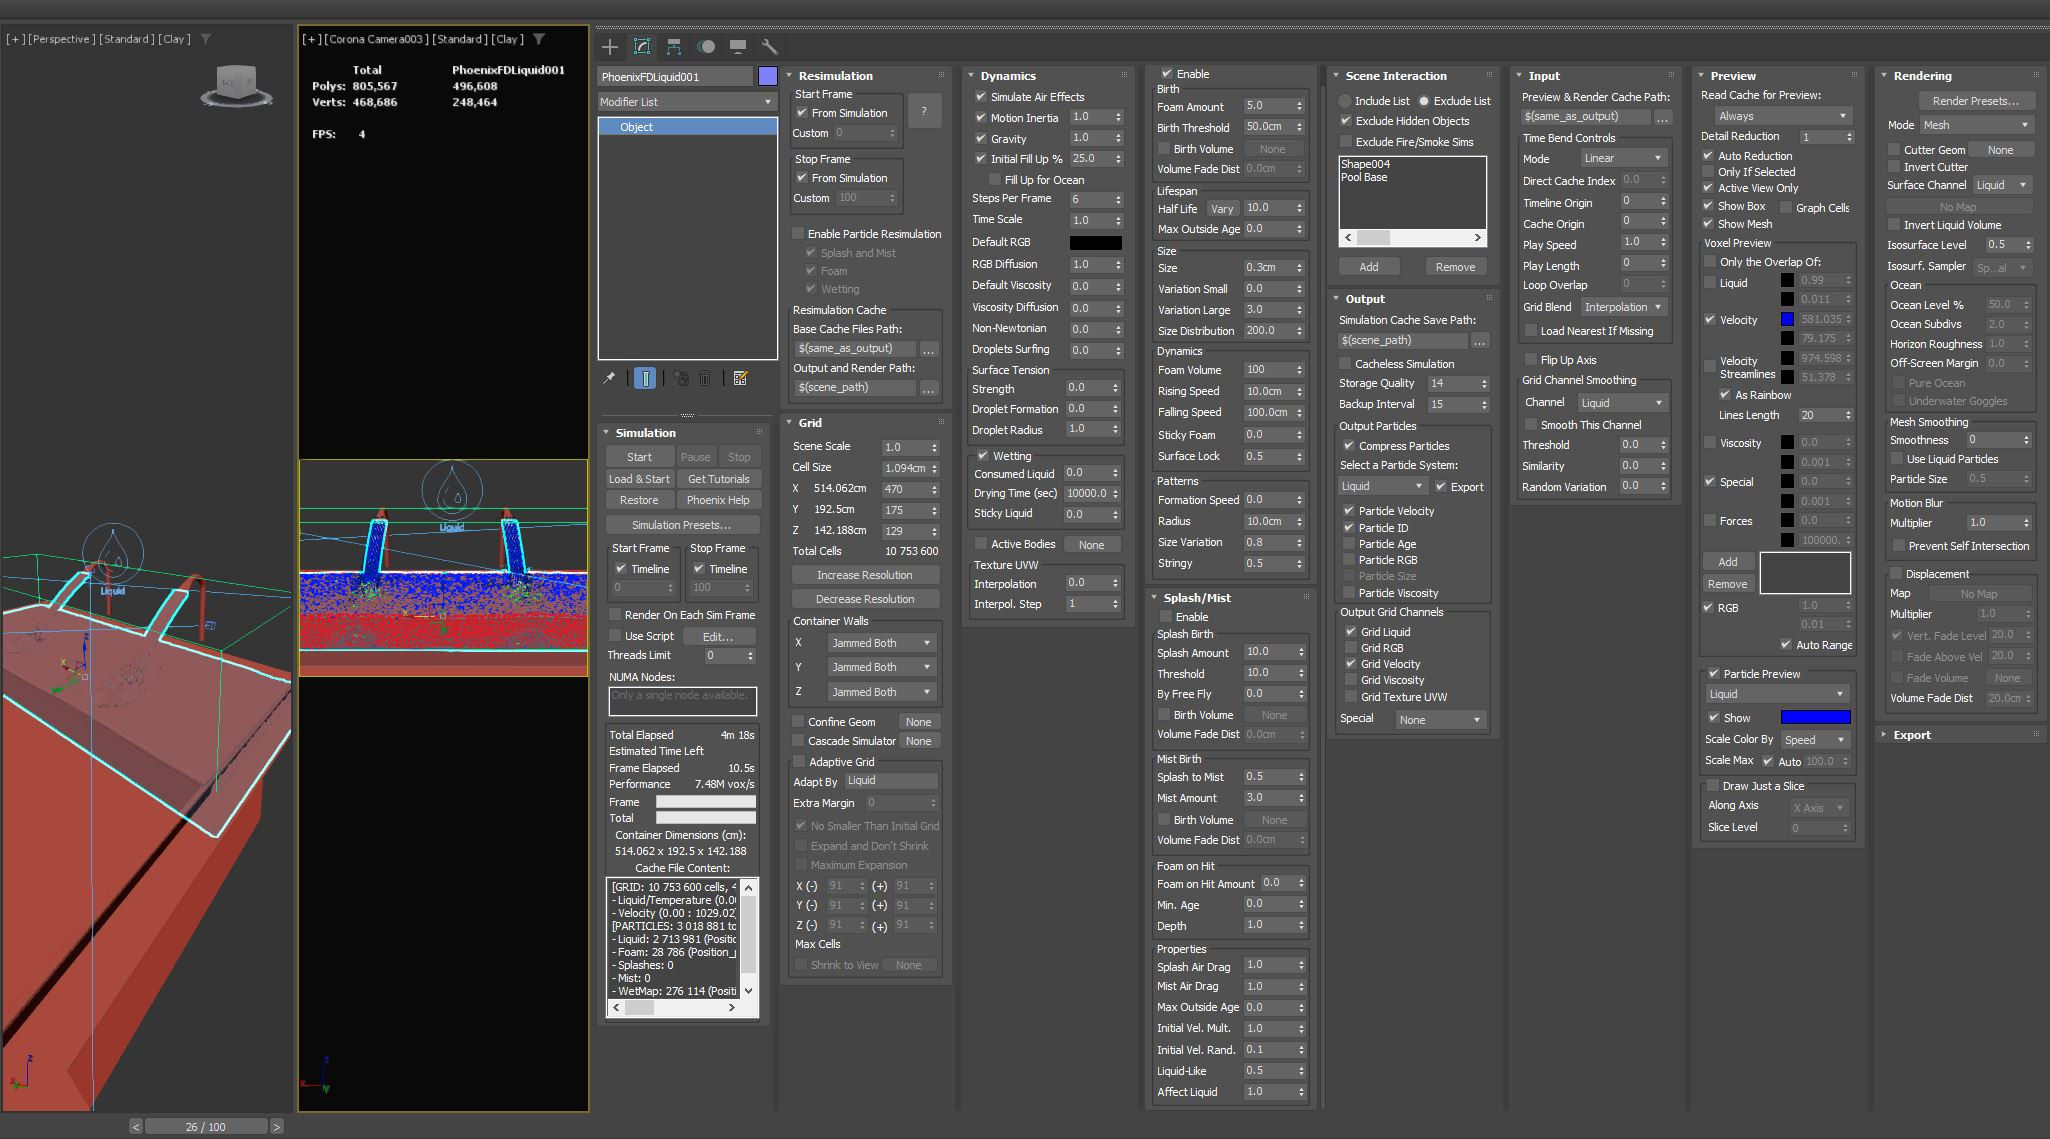
Task: Click Particle Preview Show blue color swatch
Action: (1815, 718)
